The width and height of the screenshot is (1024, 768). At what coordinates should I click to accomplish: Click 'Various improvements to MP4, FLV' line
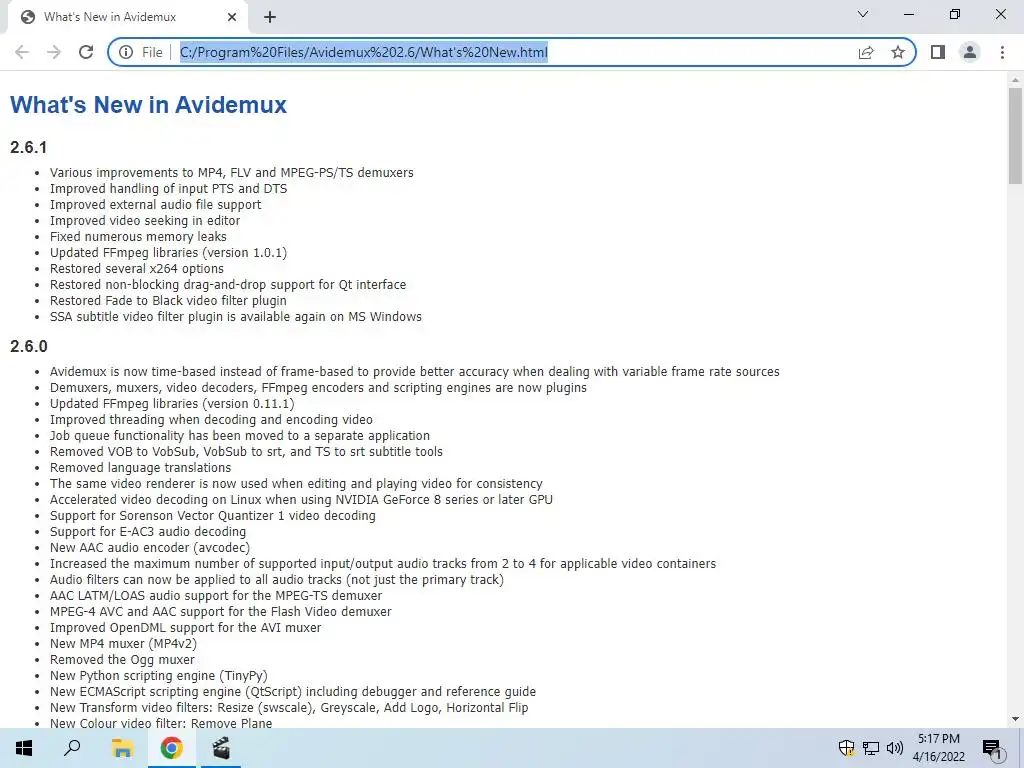[x=232, y=172]
